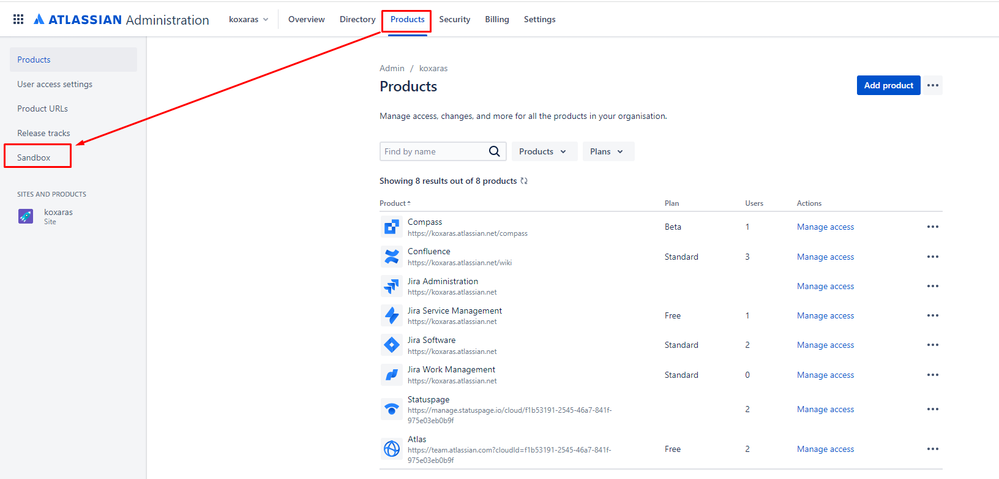Screen dimensions: 999x479
Task: Open Sandbox in the sidebar
Action: (34, 157)
